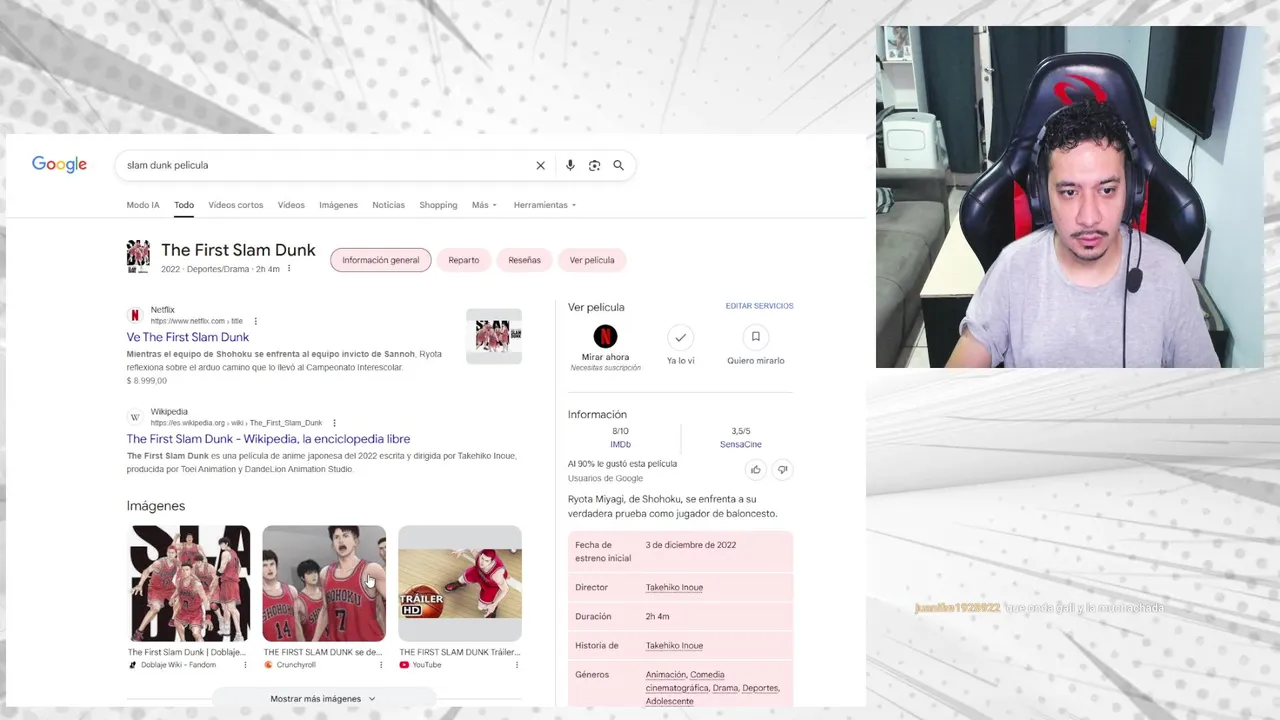
Task: Toggle Quiero mirarlo bookmark
Action: pos(756,337)
